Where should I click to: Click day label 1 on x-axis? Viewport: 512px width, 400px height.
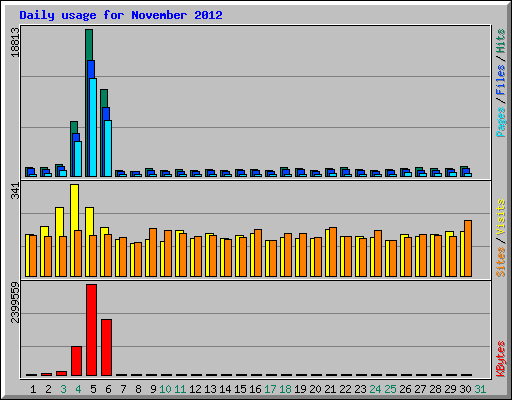pos(33,389)
